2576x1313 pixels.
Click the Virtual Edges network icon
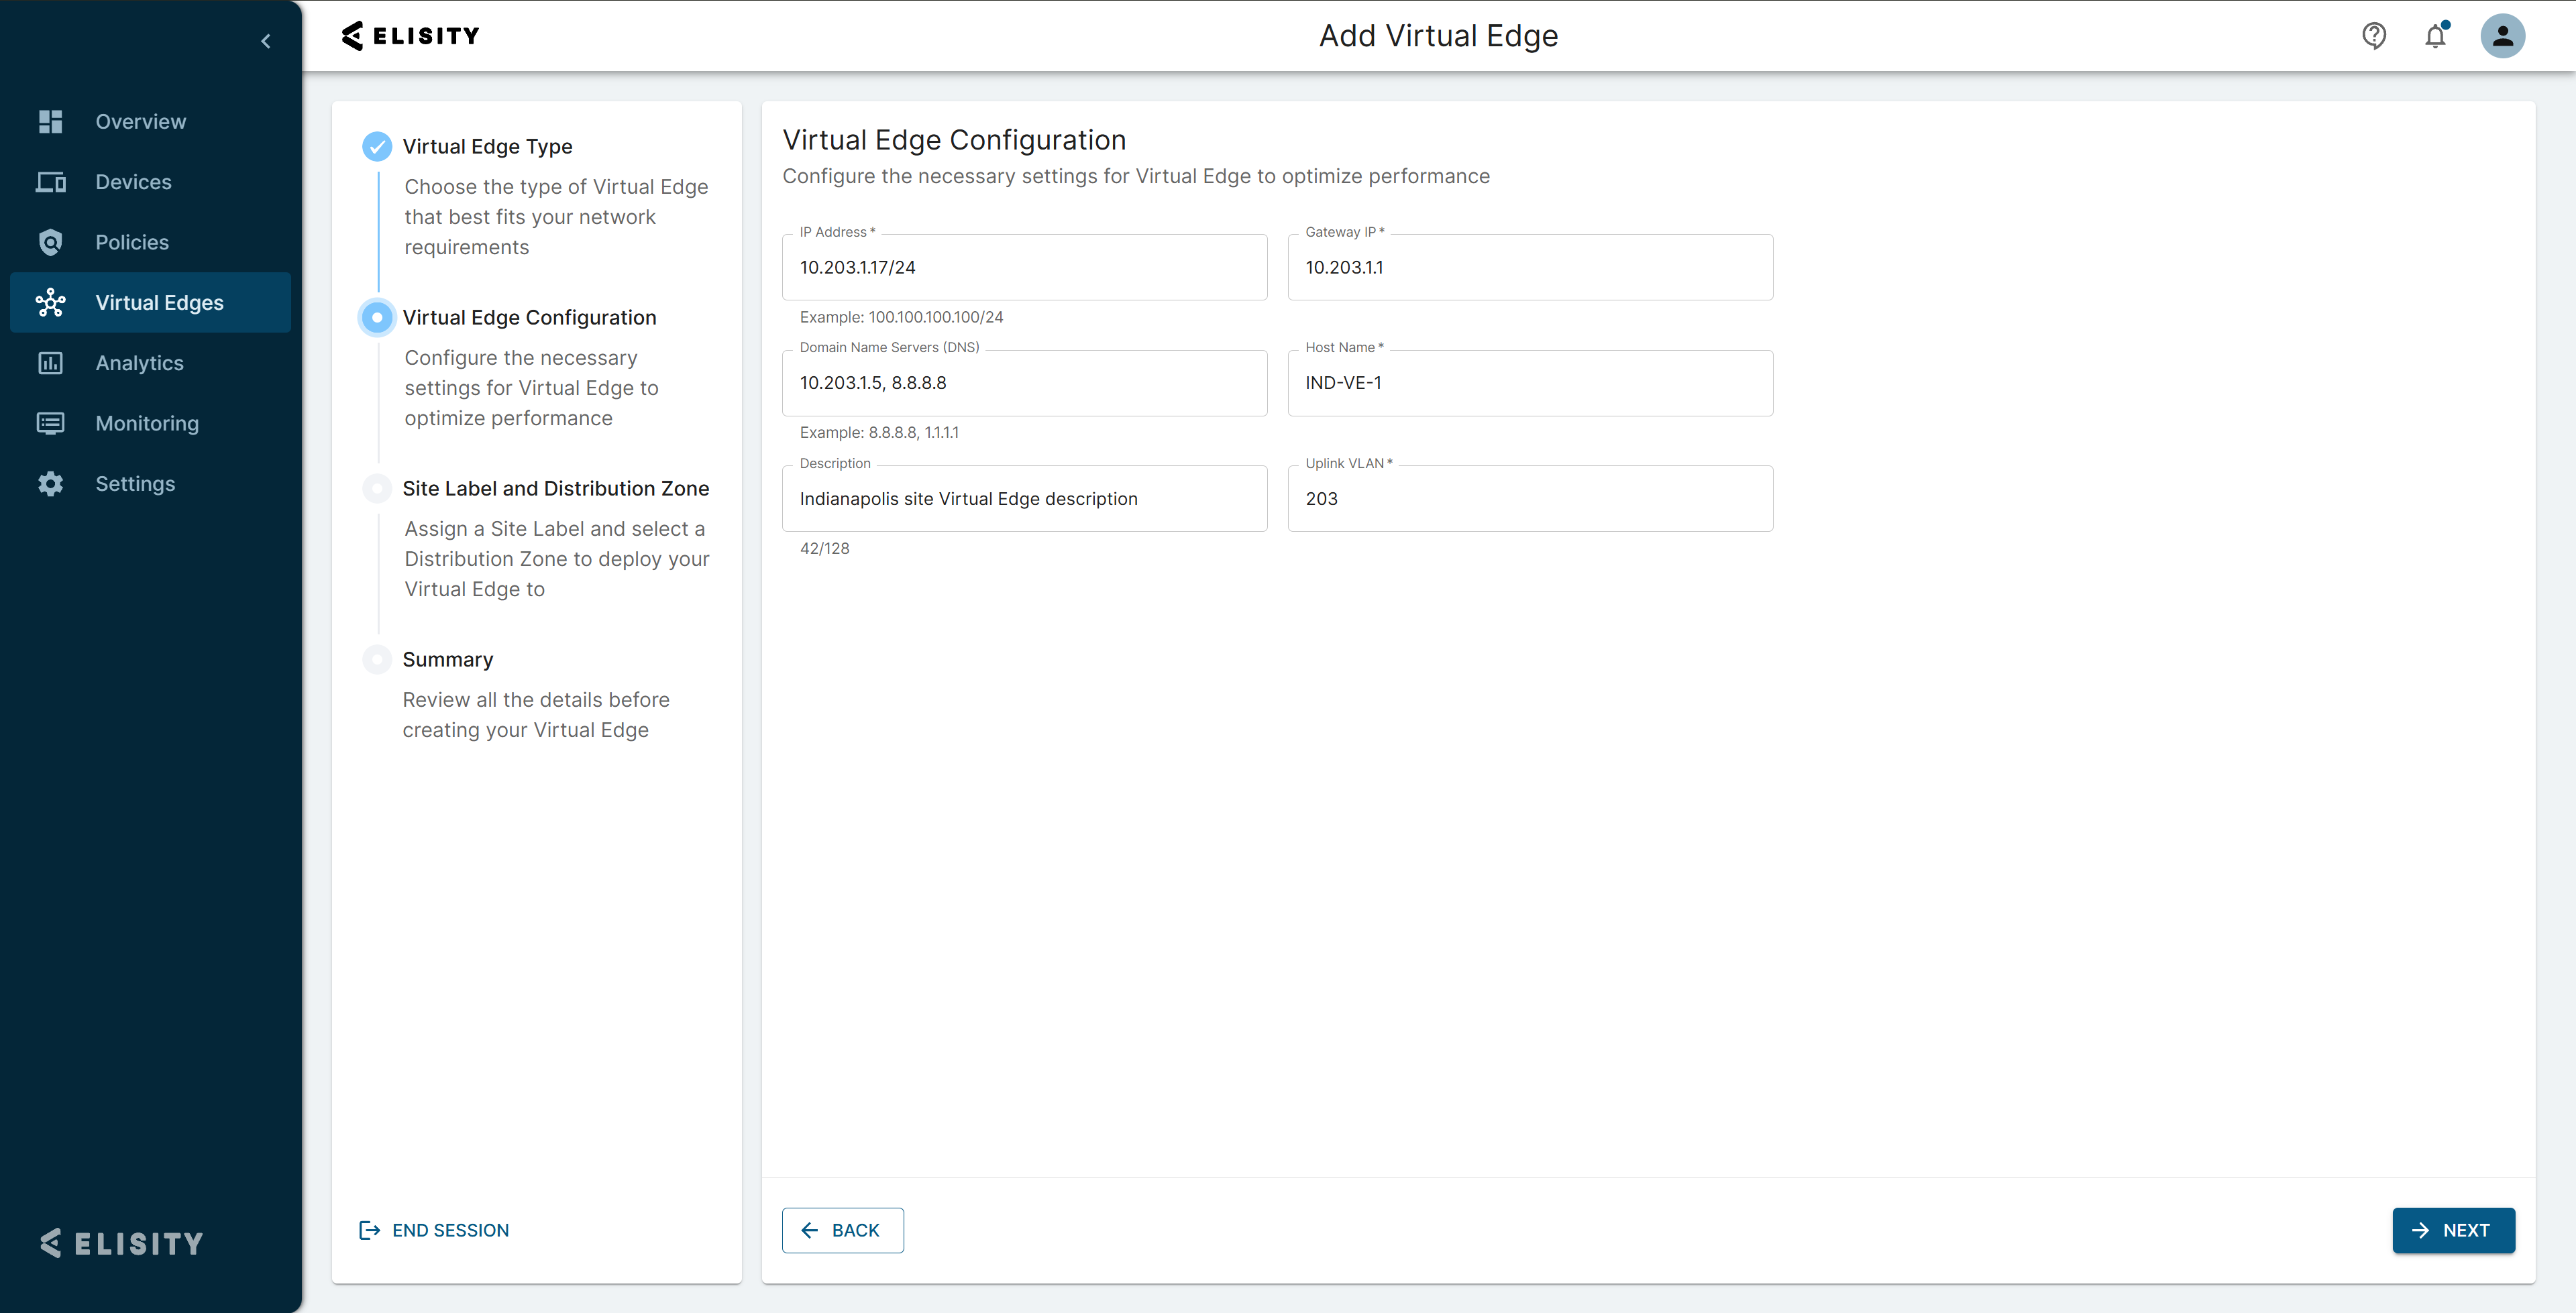click(x=50, y=302)
